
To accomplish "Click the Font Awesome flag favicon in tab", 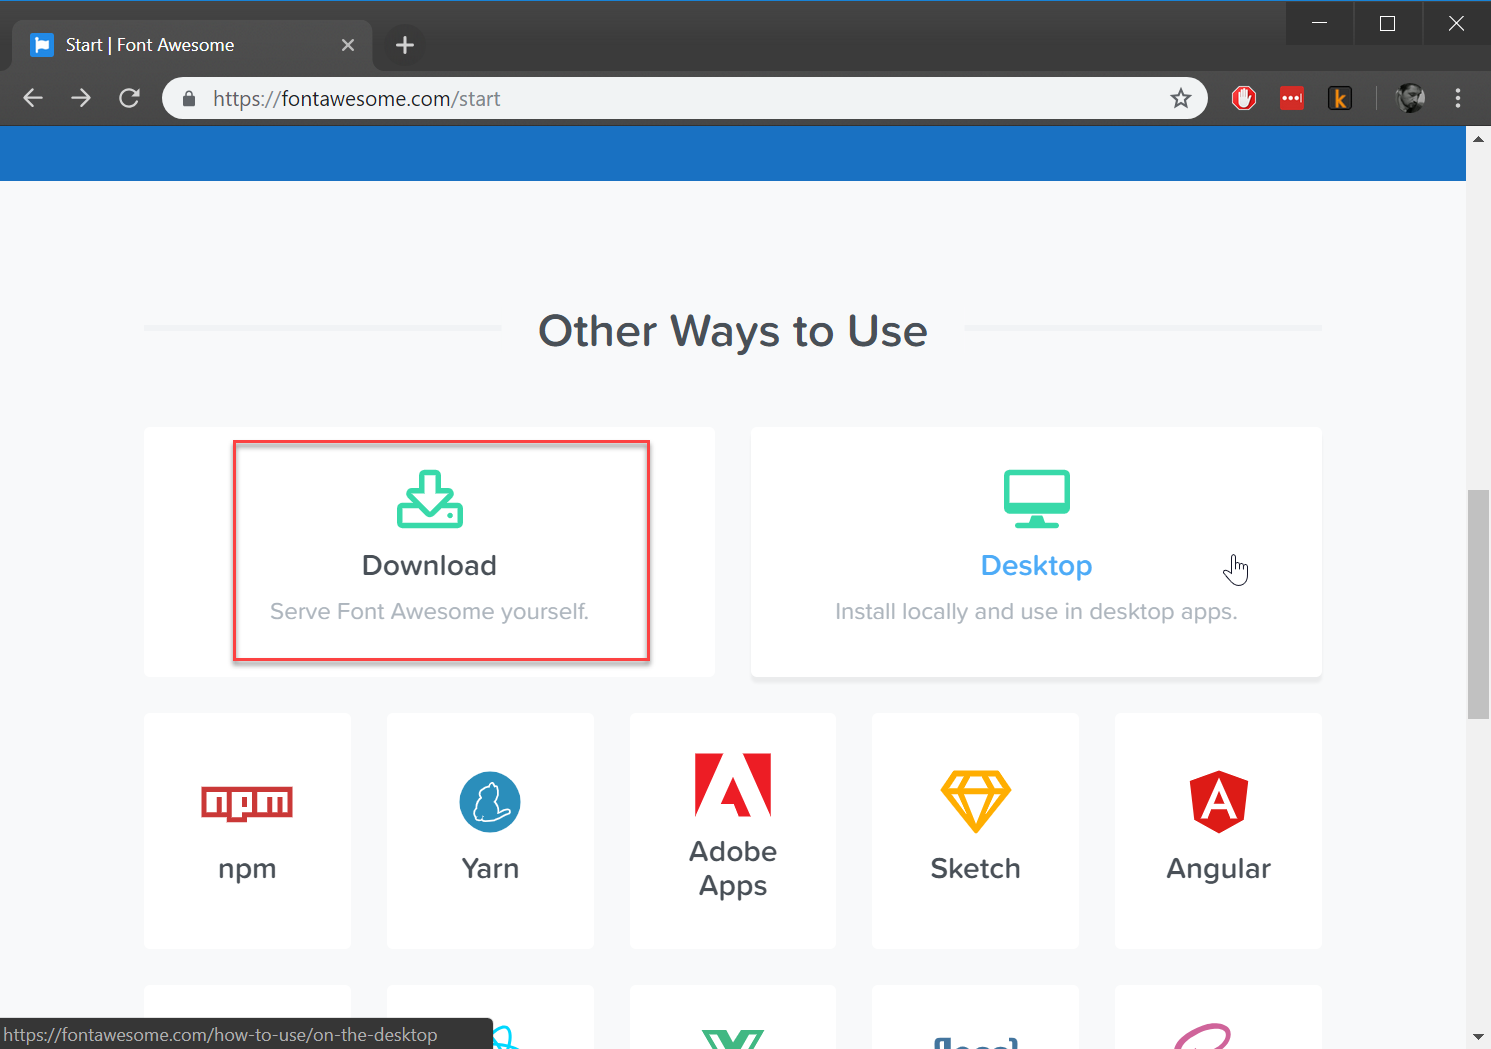I will tap(42, 45).
